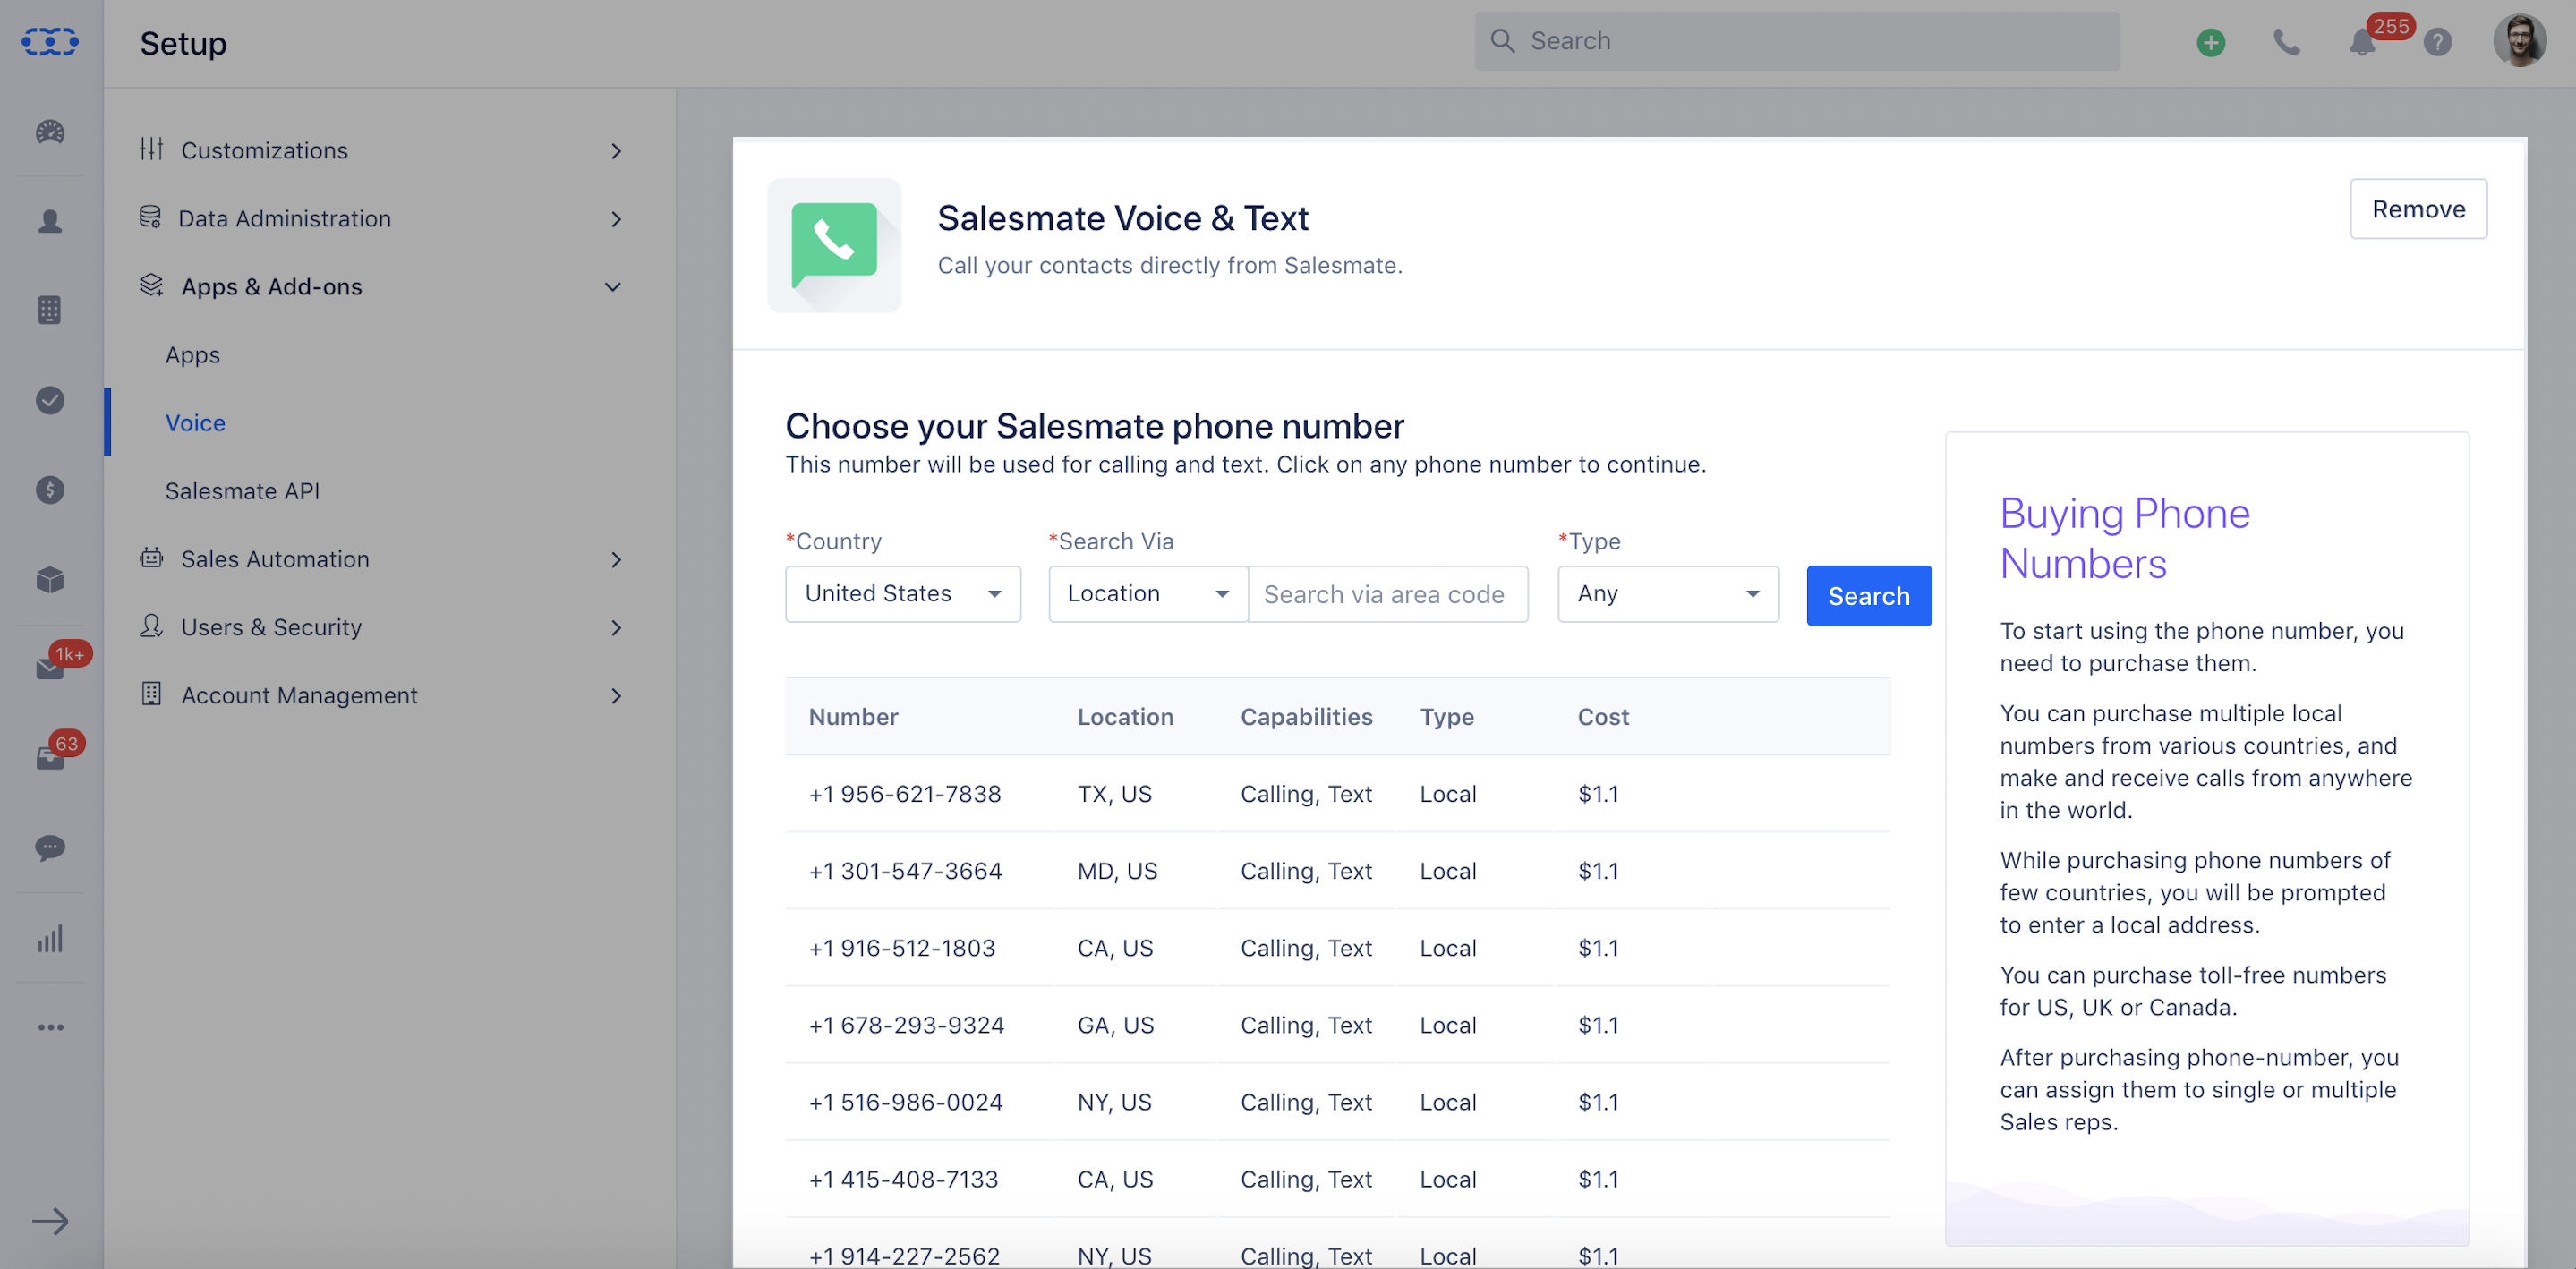Open the Type dropdown showing Any
This screenshot has width=2576, height=1269.
(1668, 594)
